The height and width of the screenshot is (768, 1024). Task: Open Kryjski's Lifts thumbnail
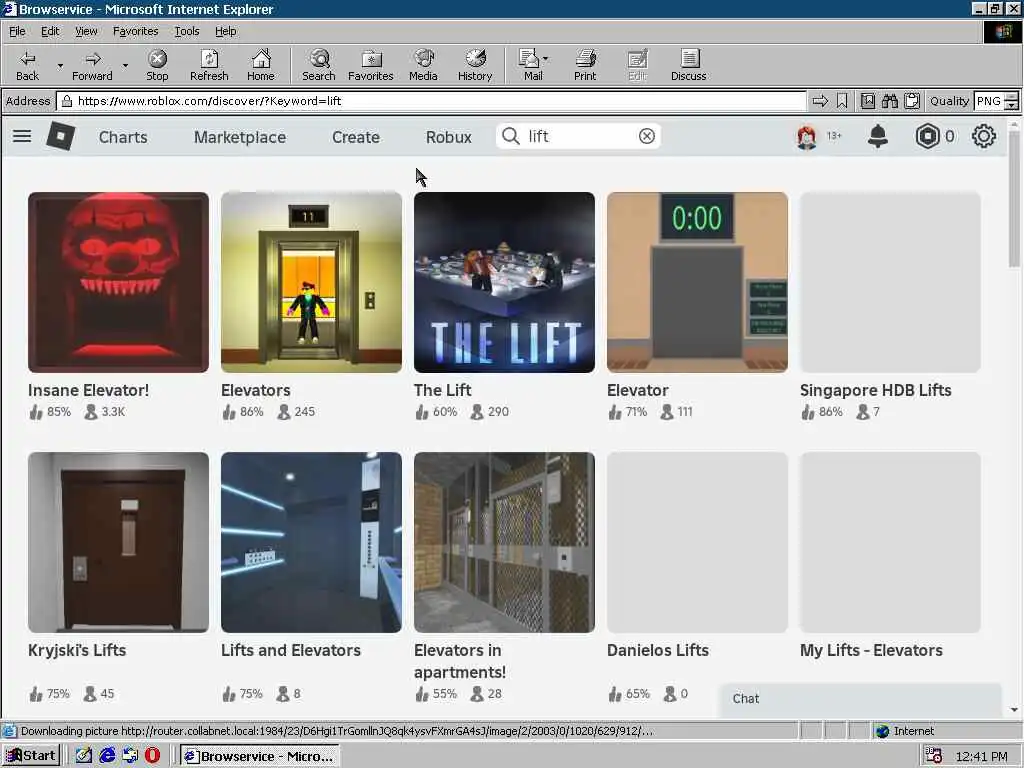coord(118,542)
